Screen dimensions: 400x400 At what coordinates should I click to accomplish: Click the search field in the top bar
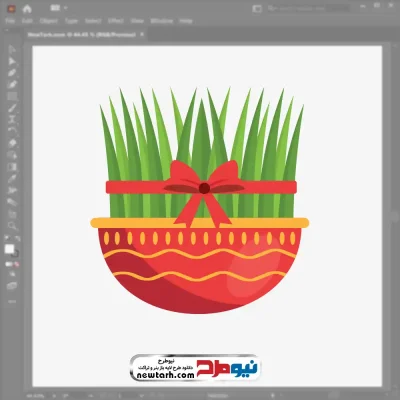coord(308,8)
